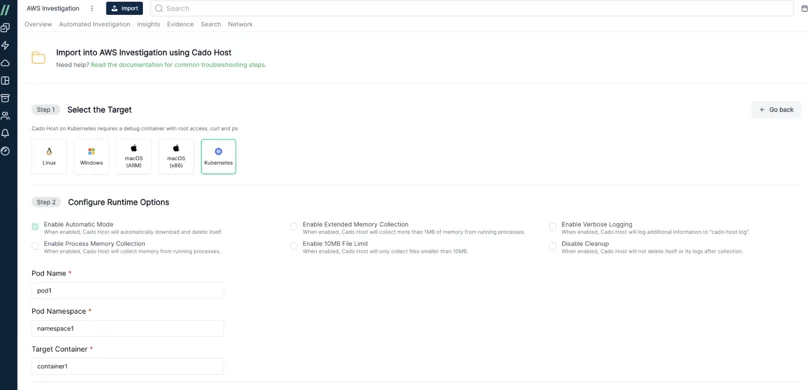Viewport: 810px width, 390px height.
Task: Check Enable Extended Memory Collection
Action: (294, 227)
